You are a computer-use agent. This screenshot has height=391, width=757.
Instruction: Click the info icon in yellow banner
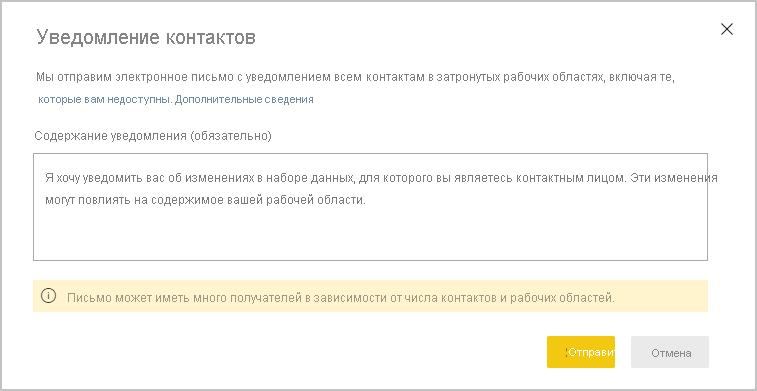pos(48,296)
